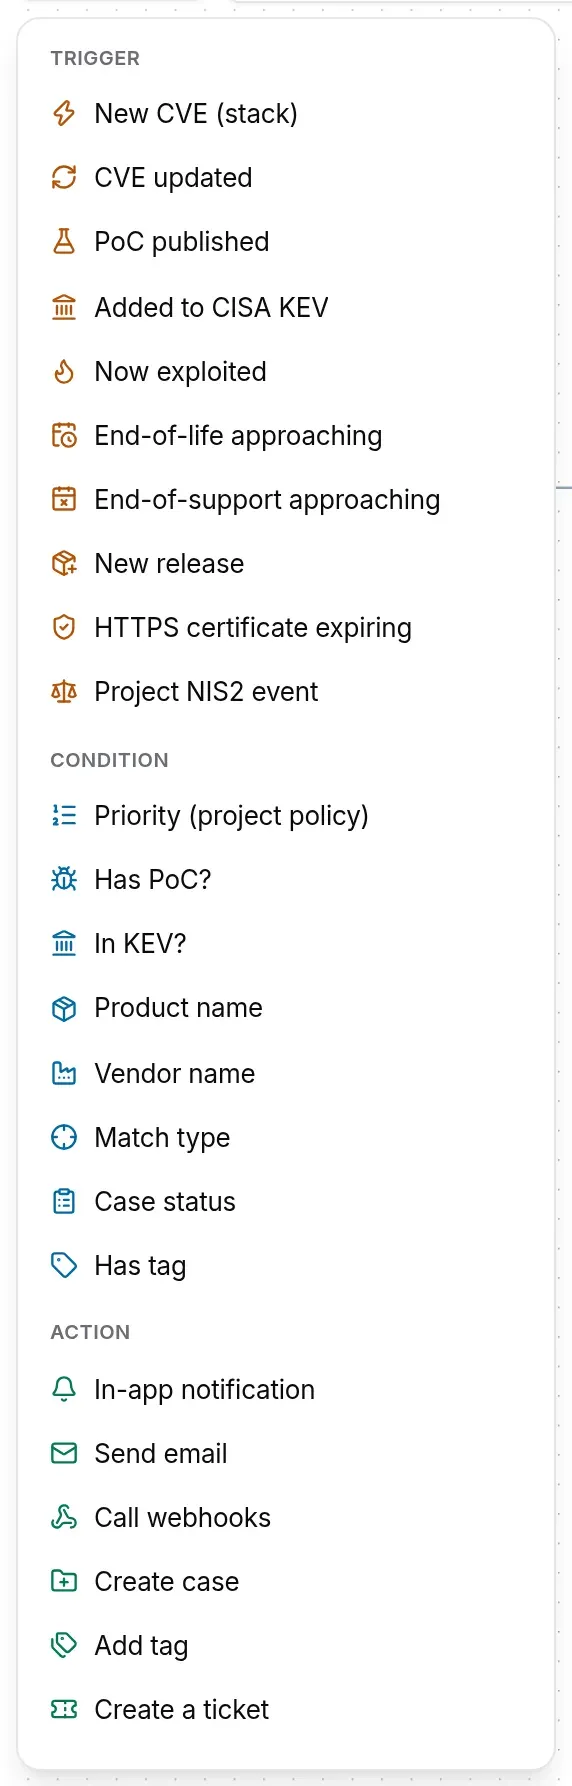Click the orange bank icon for CISA KEV
The image size is (572, 1786).
click(64, 308)
